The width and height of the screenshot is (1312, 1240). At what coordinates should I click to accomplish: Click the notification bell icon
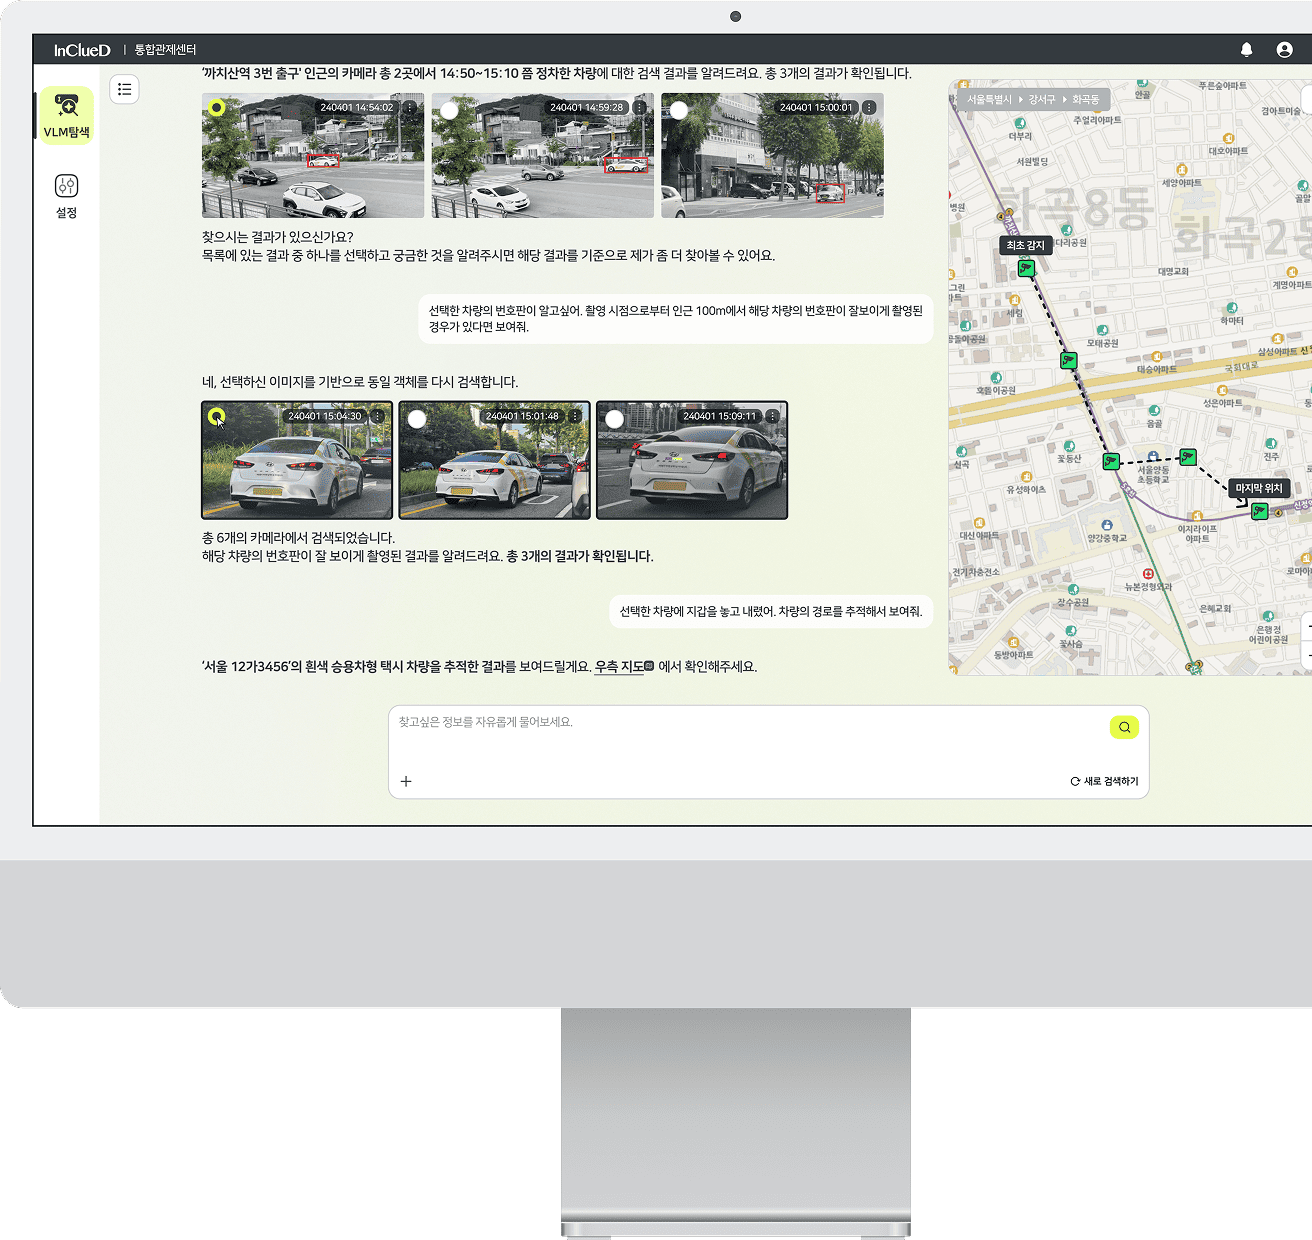(1246, 50)
